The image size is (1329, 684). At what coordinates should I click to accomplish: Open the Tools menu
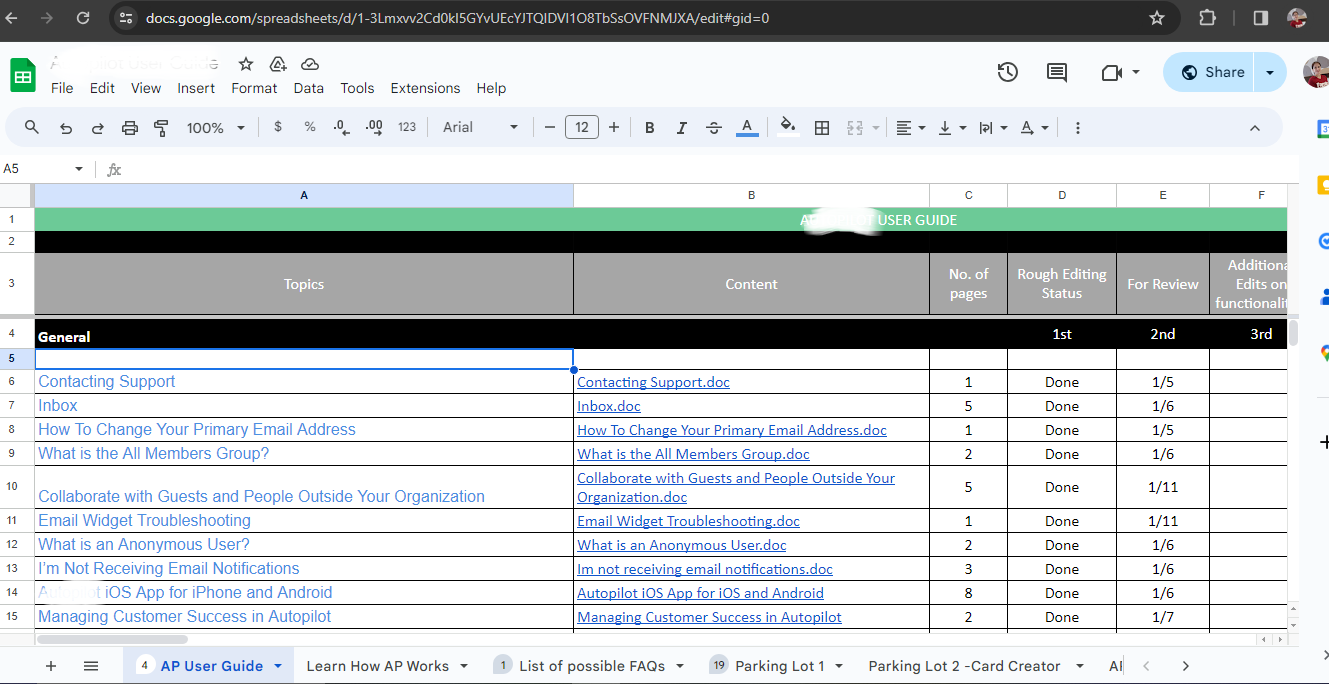click(357, 88)
